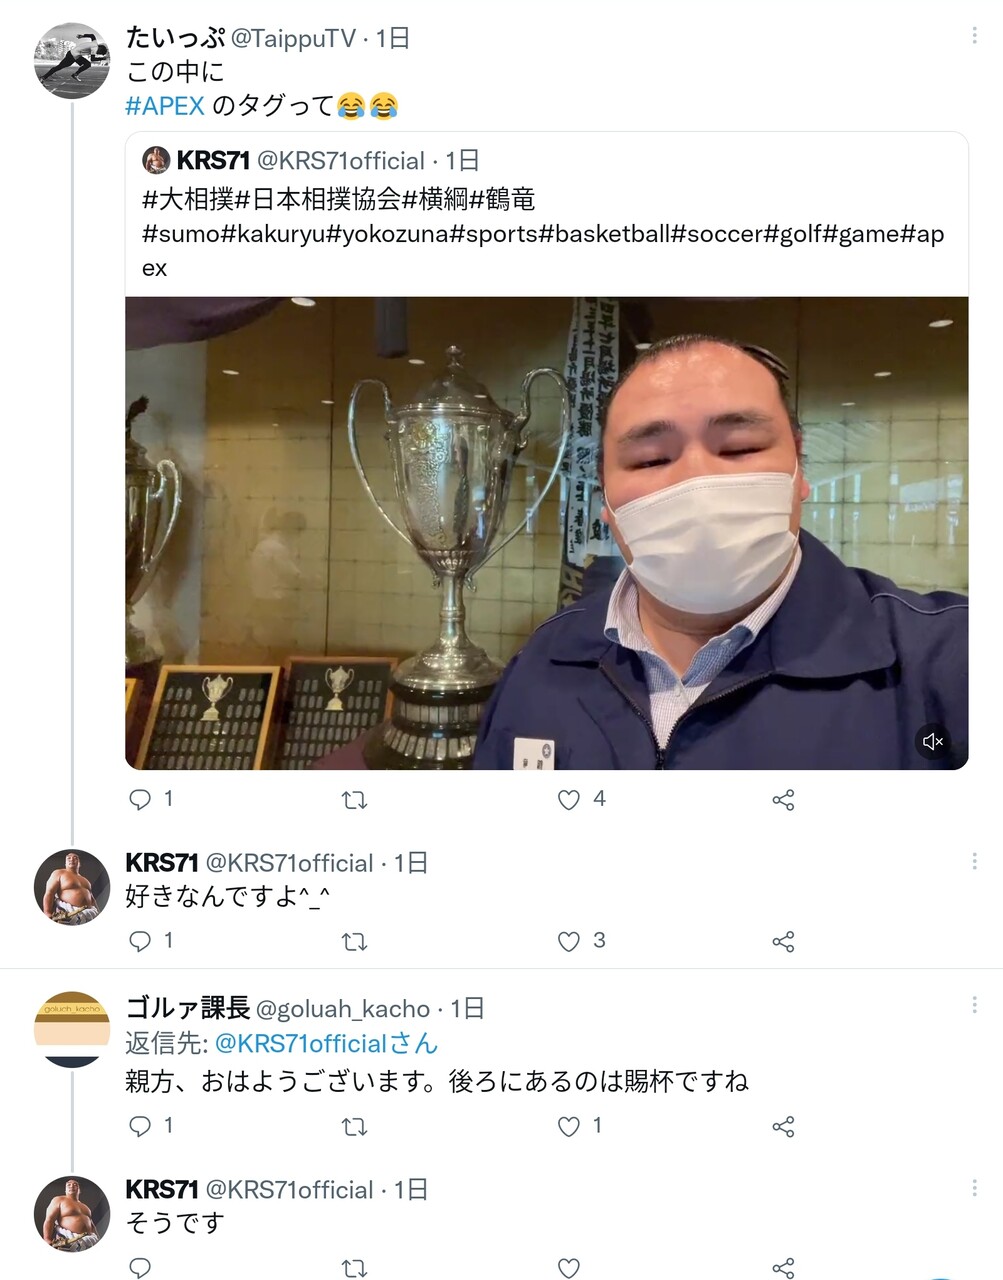Share the たいっぷ tweet
Screen dimensions: 1003x1280
point(783,799)
